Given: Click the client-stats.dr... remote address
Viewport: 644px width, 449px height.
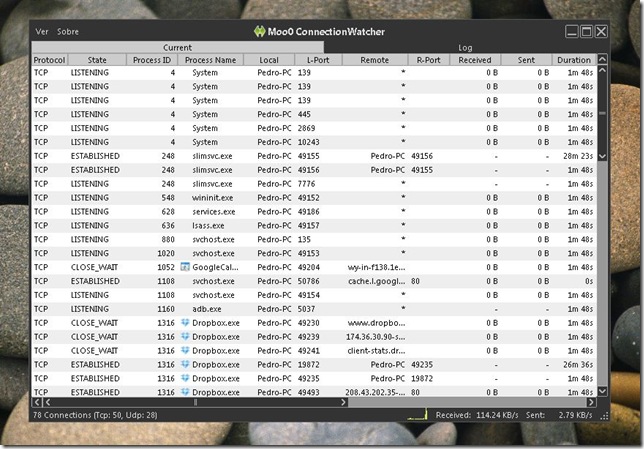Looking at the screenshot, I should click(377, 350).
